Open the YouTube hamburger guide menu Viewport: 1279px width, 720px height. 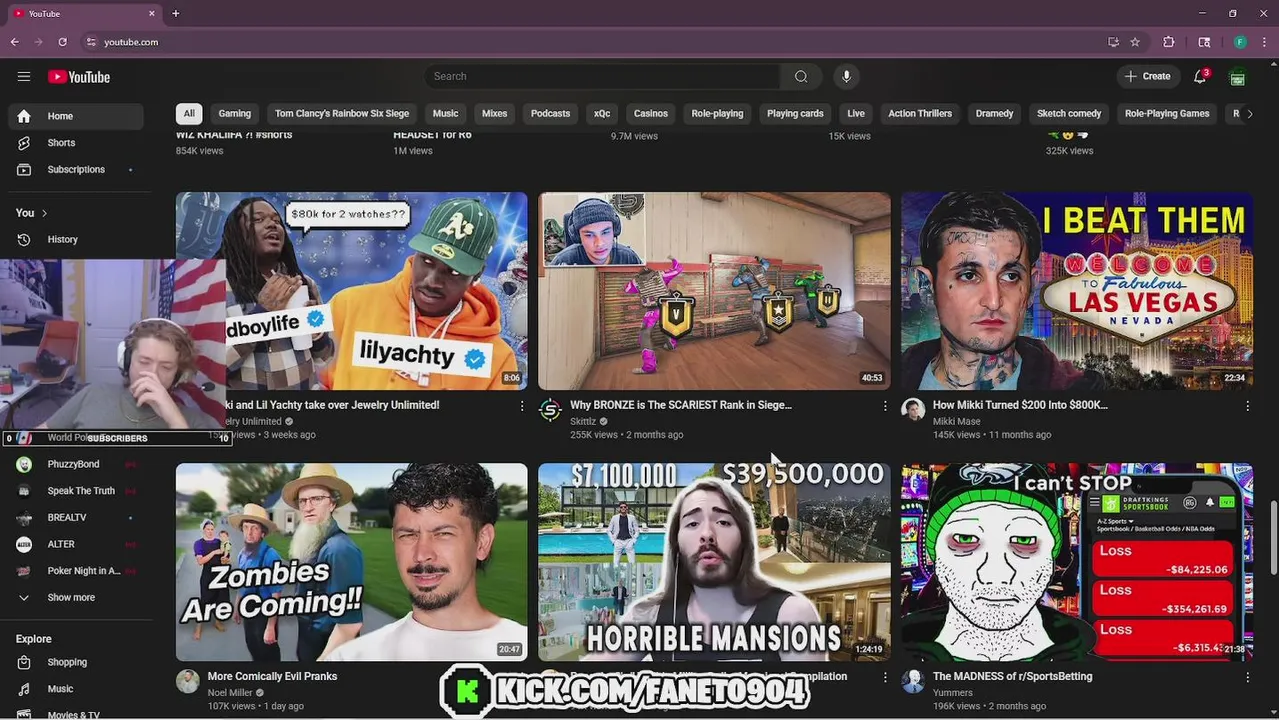pyautogui.click(x=24, y=77)
